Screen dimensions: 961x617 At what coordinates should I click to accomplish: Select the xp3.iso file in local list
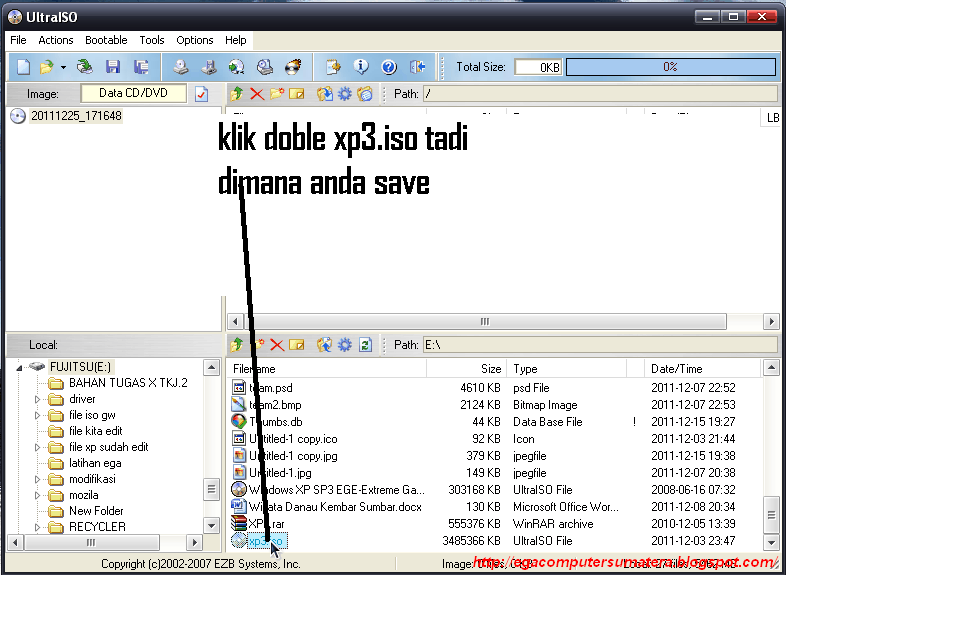266,541
